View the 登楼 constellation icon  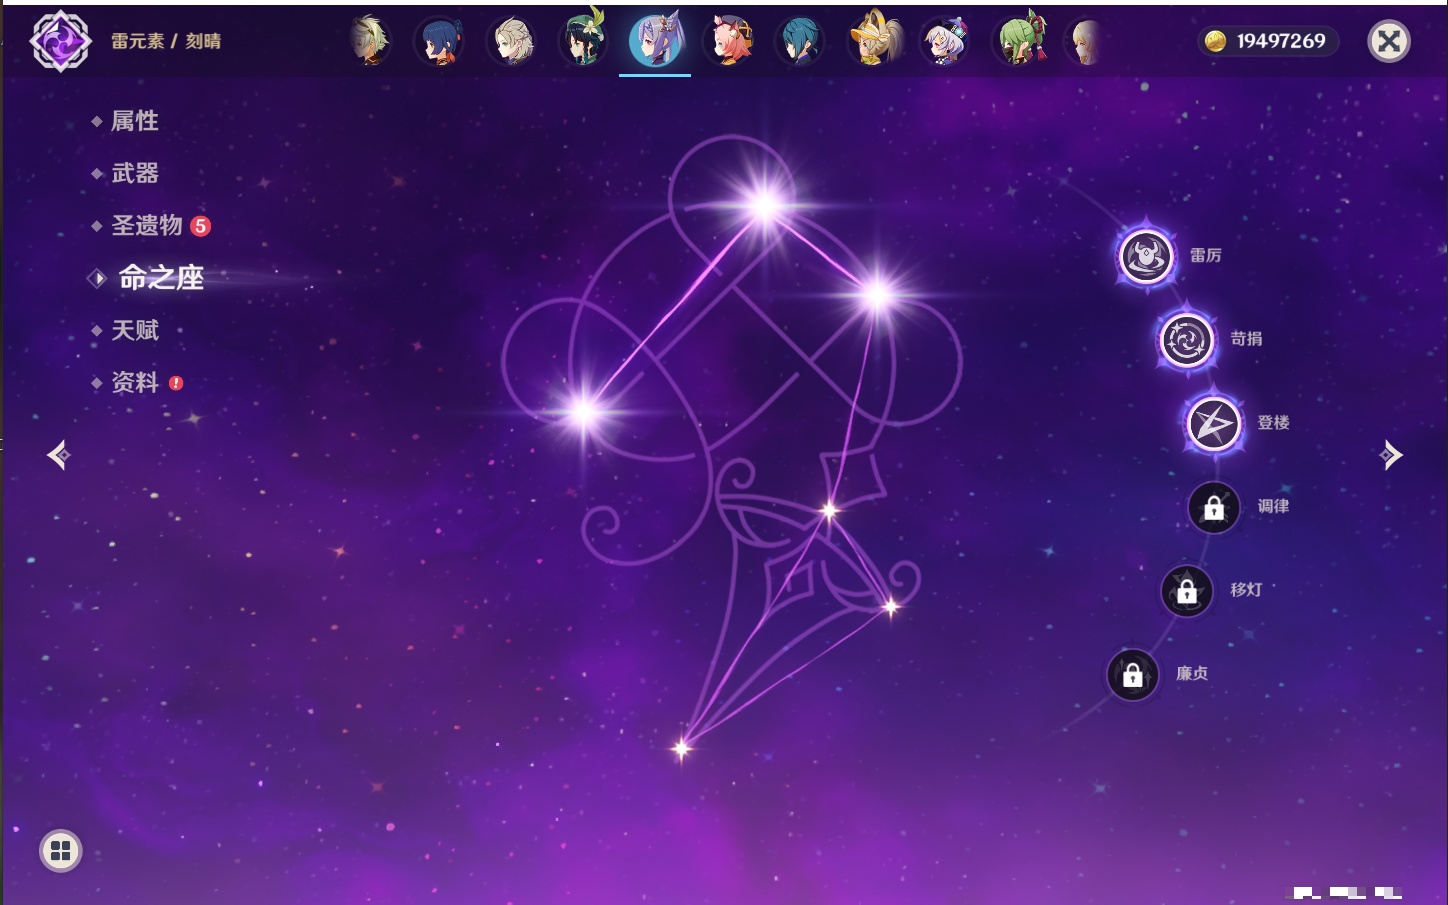click(x=1214, y=424)
